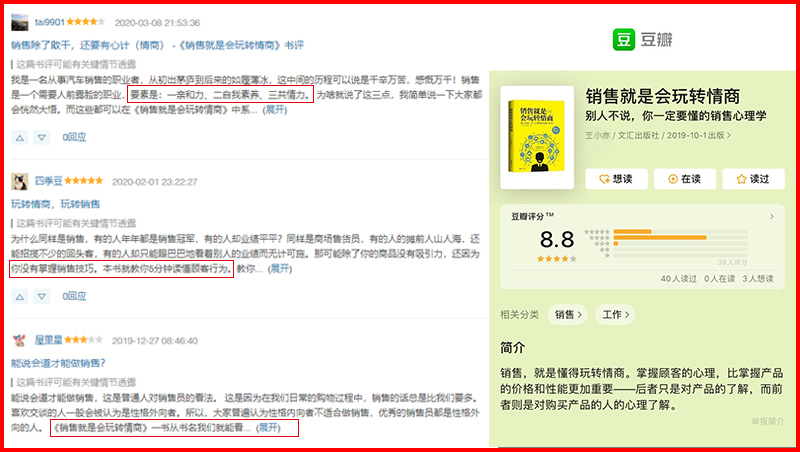Open 屋里星's avatar icon

click(20, 340)
